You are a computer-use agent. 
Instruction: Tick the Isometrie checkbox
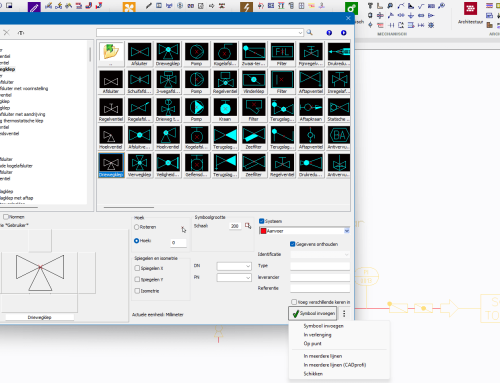coord(137,291)
